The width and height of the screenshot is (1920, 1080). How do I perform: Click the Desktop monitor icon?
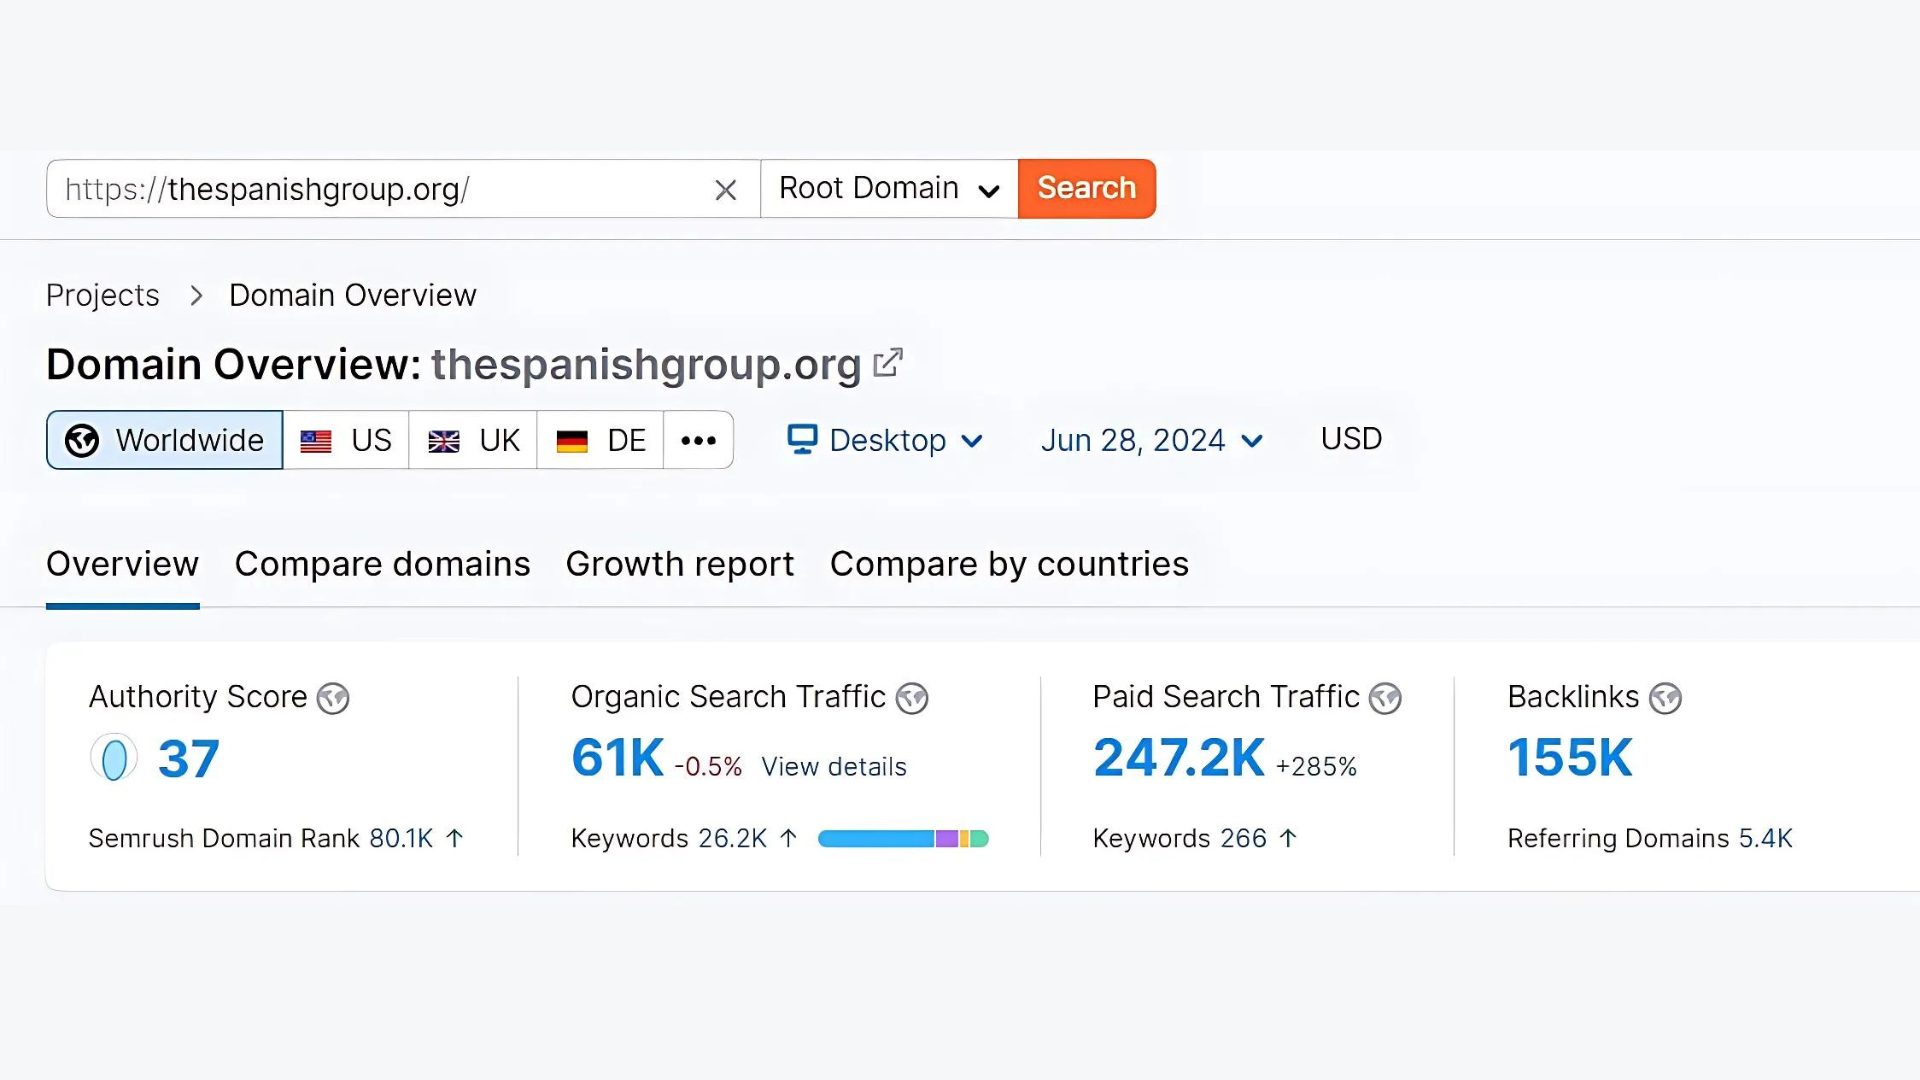click(802, 439)
